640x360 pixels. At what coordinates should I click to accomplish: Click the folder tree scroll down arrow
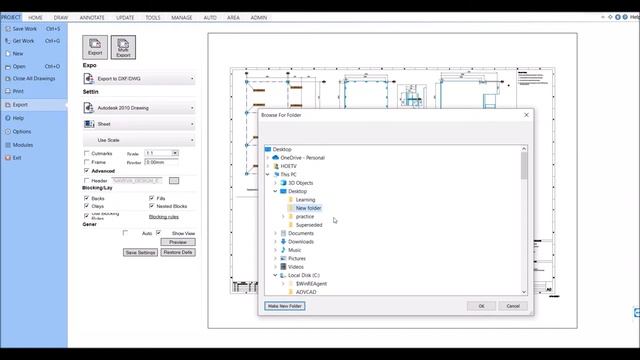tap(524, 291)
